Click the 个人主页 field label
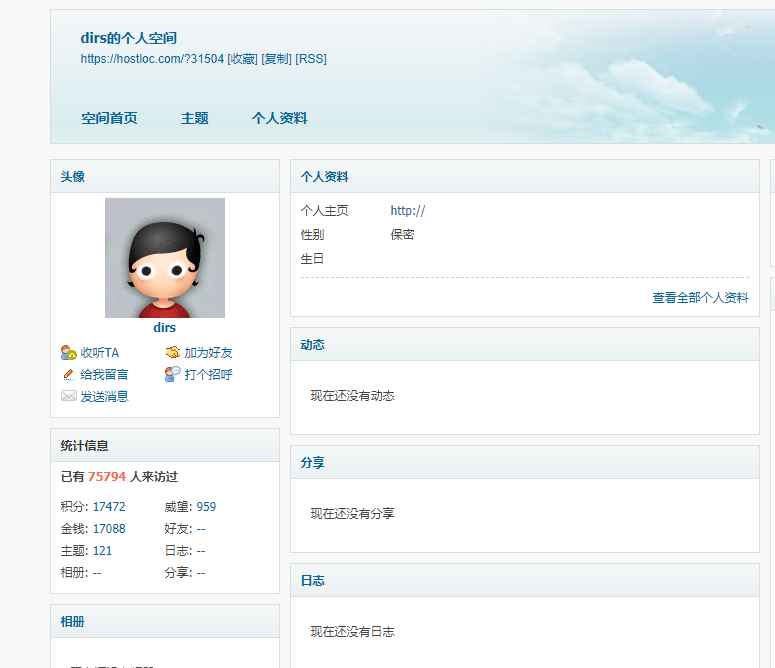The image size is (775, 668). point(324,210)
